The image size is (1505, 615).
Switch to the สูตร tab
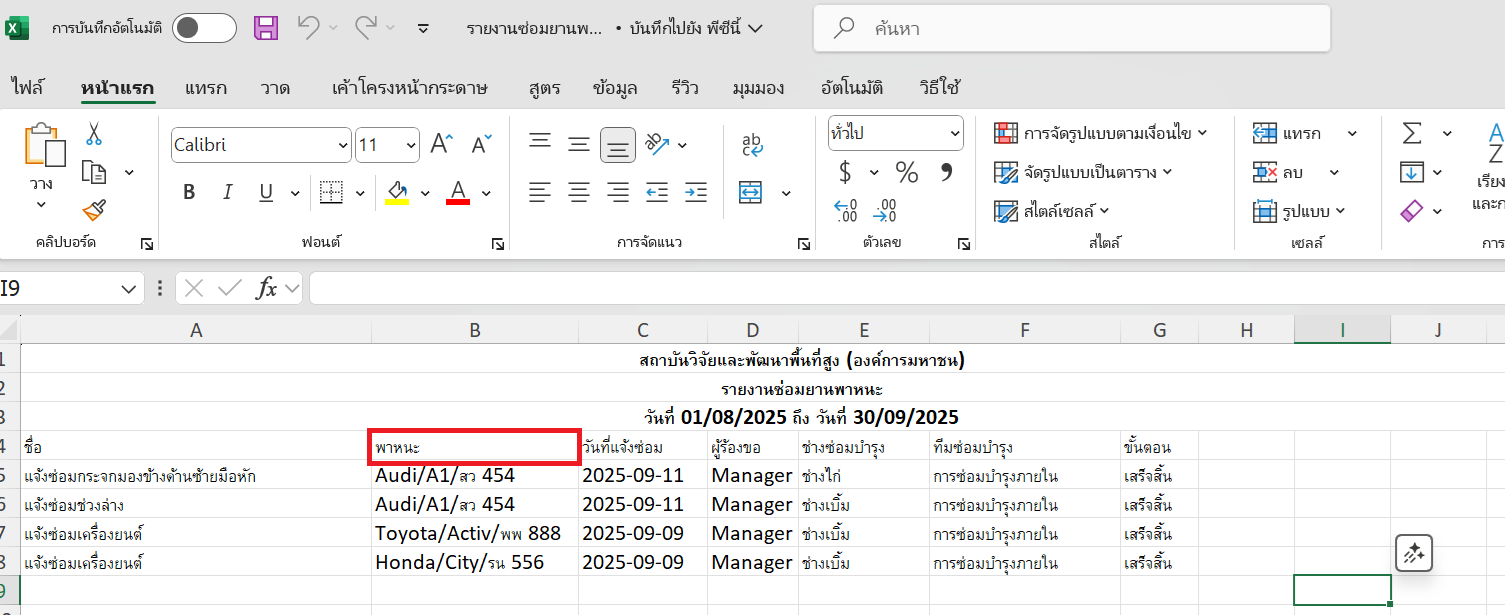544,88
